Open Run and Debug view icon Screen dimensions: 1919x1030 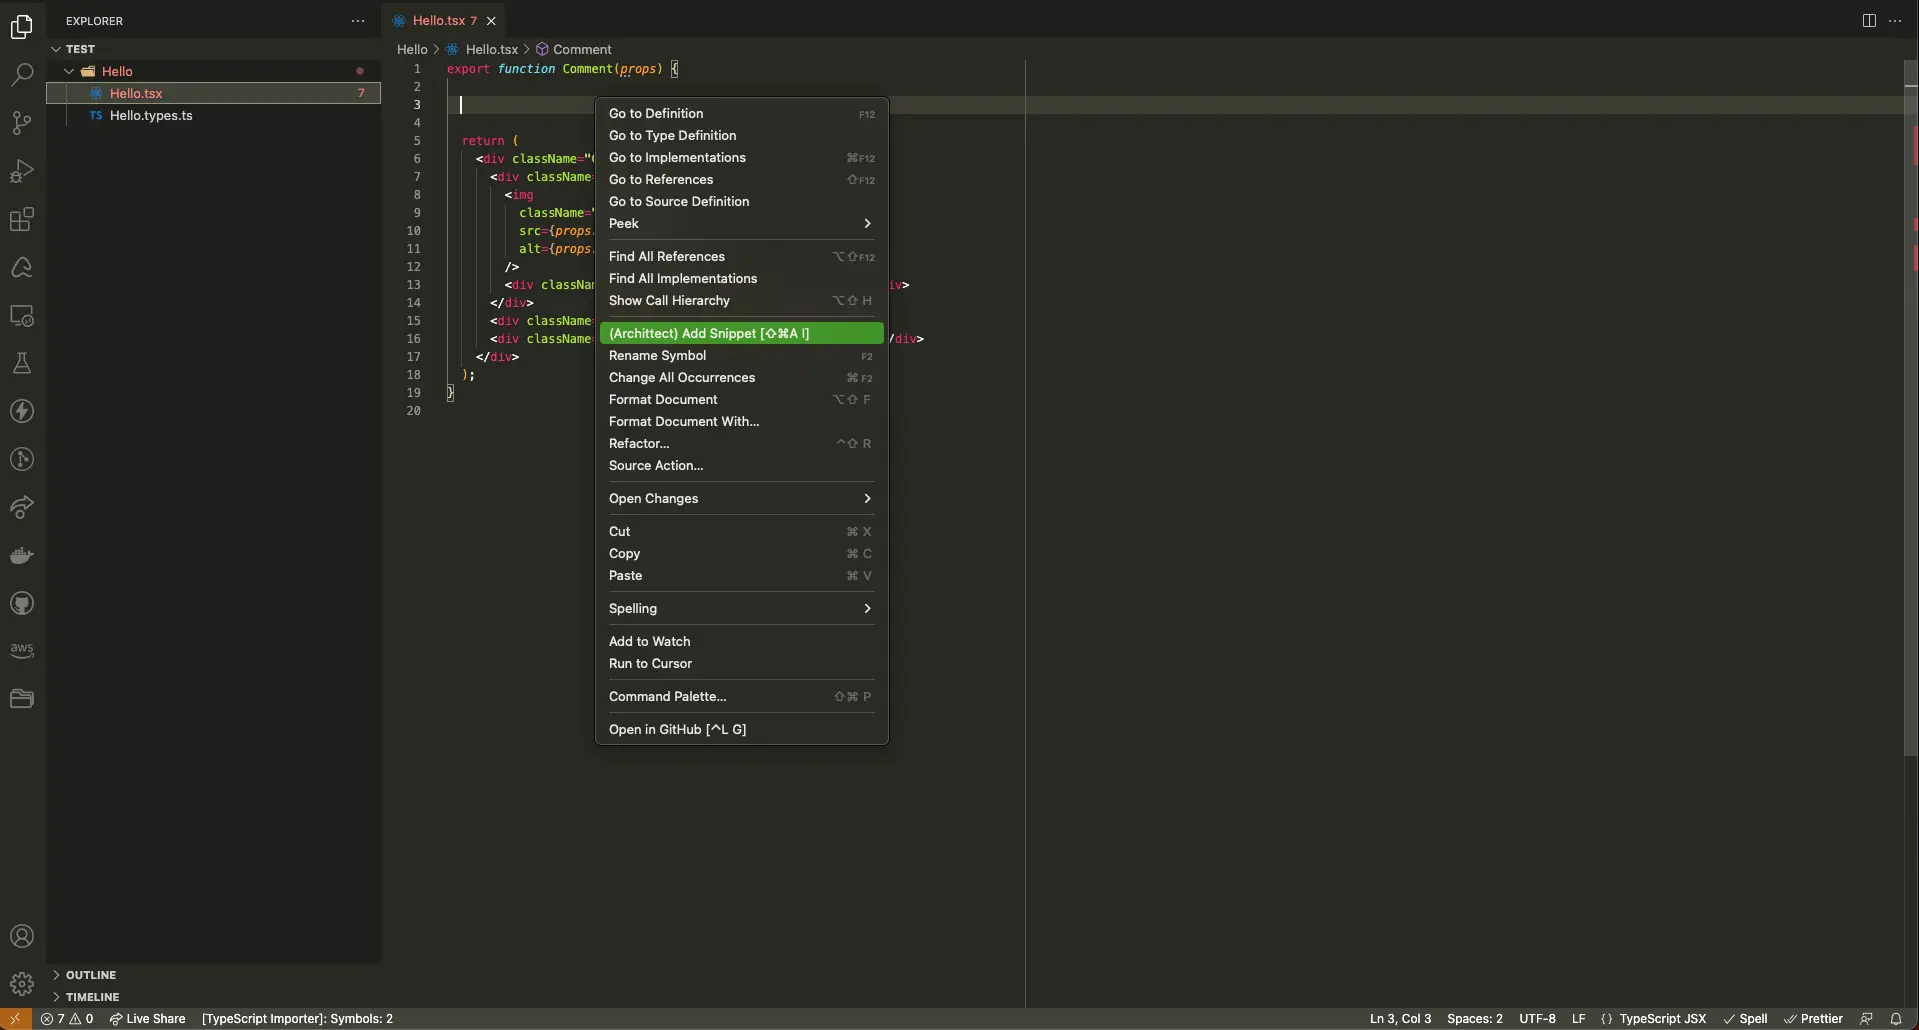pos(22,171)
